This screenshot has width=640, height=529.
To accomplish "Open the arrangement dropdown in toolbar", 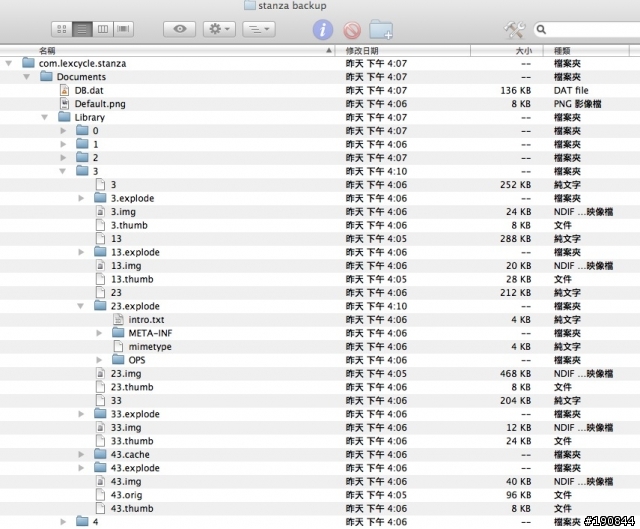I will click(x=259, y=29).
